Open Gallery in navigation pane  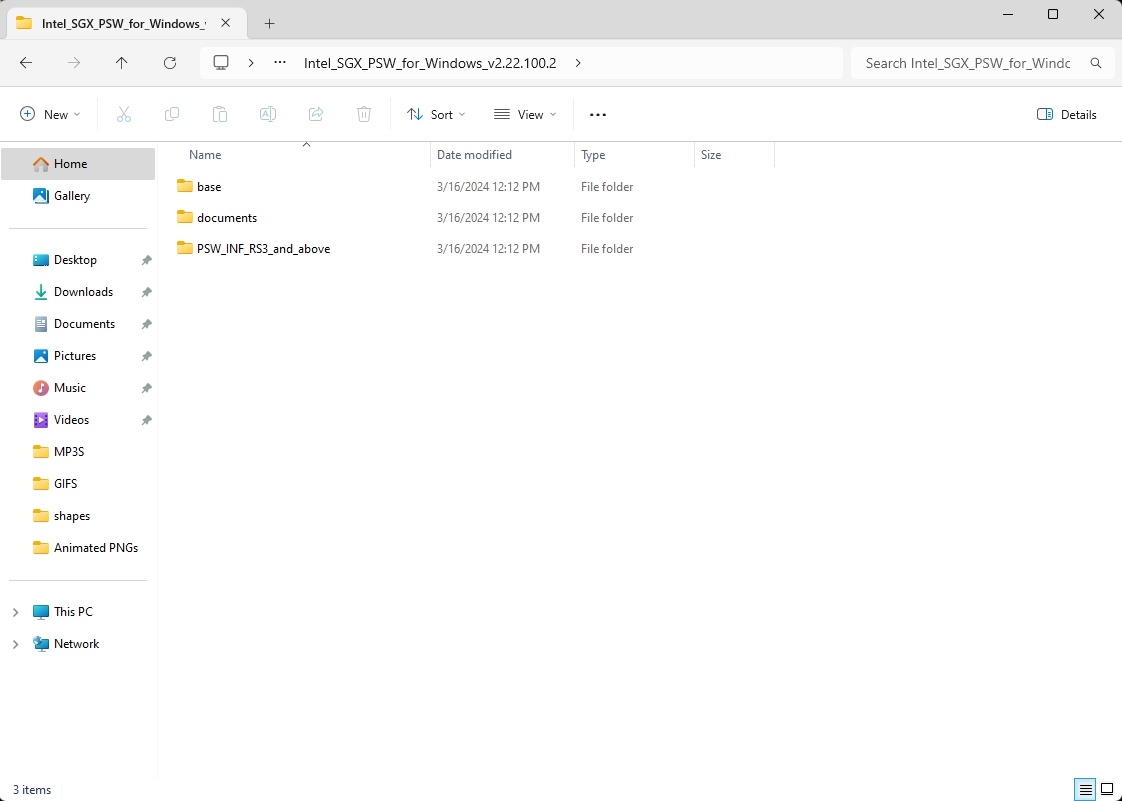78,195
